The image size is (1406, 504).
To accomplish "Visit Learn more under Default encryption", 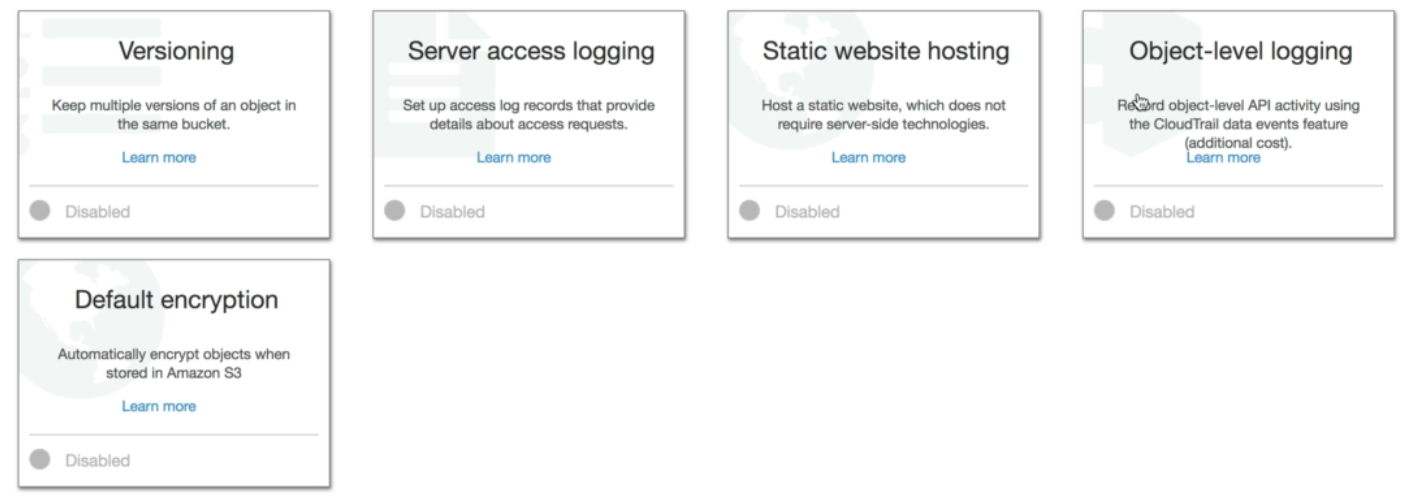I will point(159,406).
